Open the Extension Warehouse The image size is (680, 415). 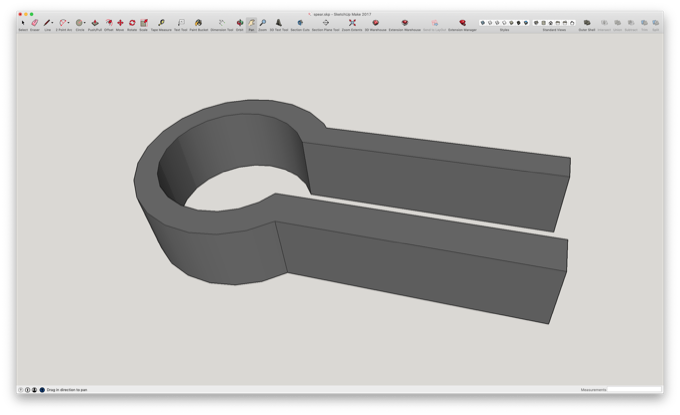click(405, 23)
